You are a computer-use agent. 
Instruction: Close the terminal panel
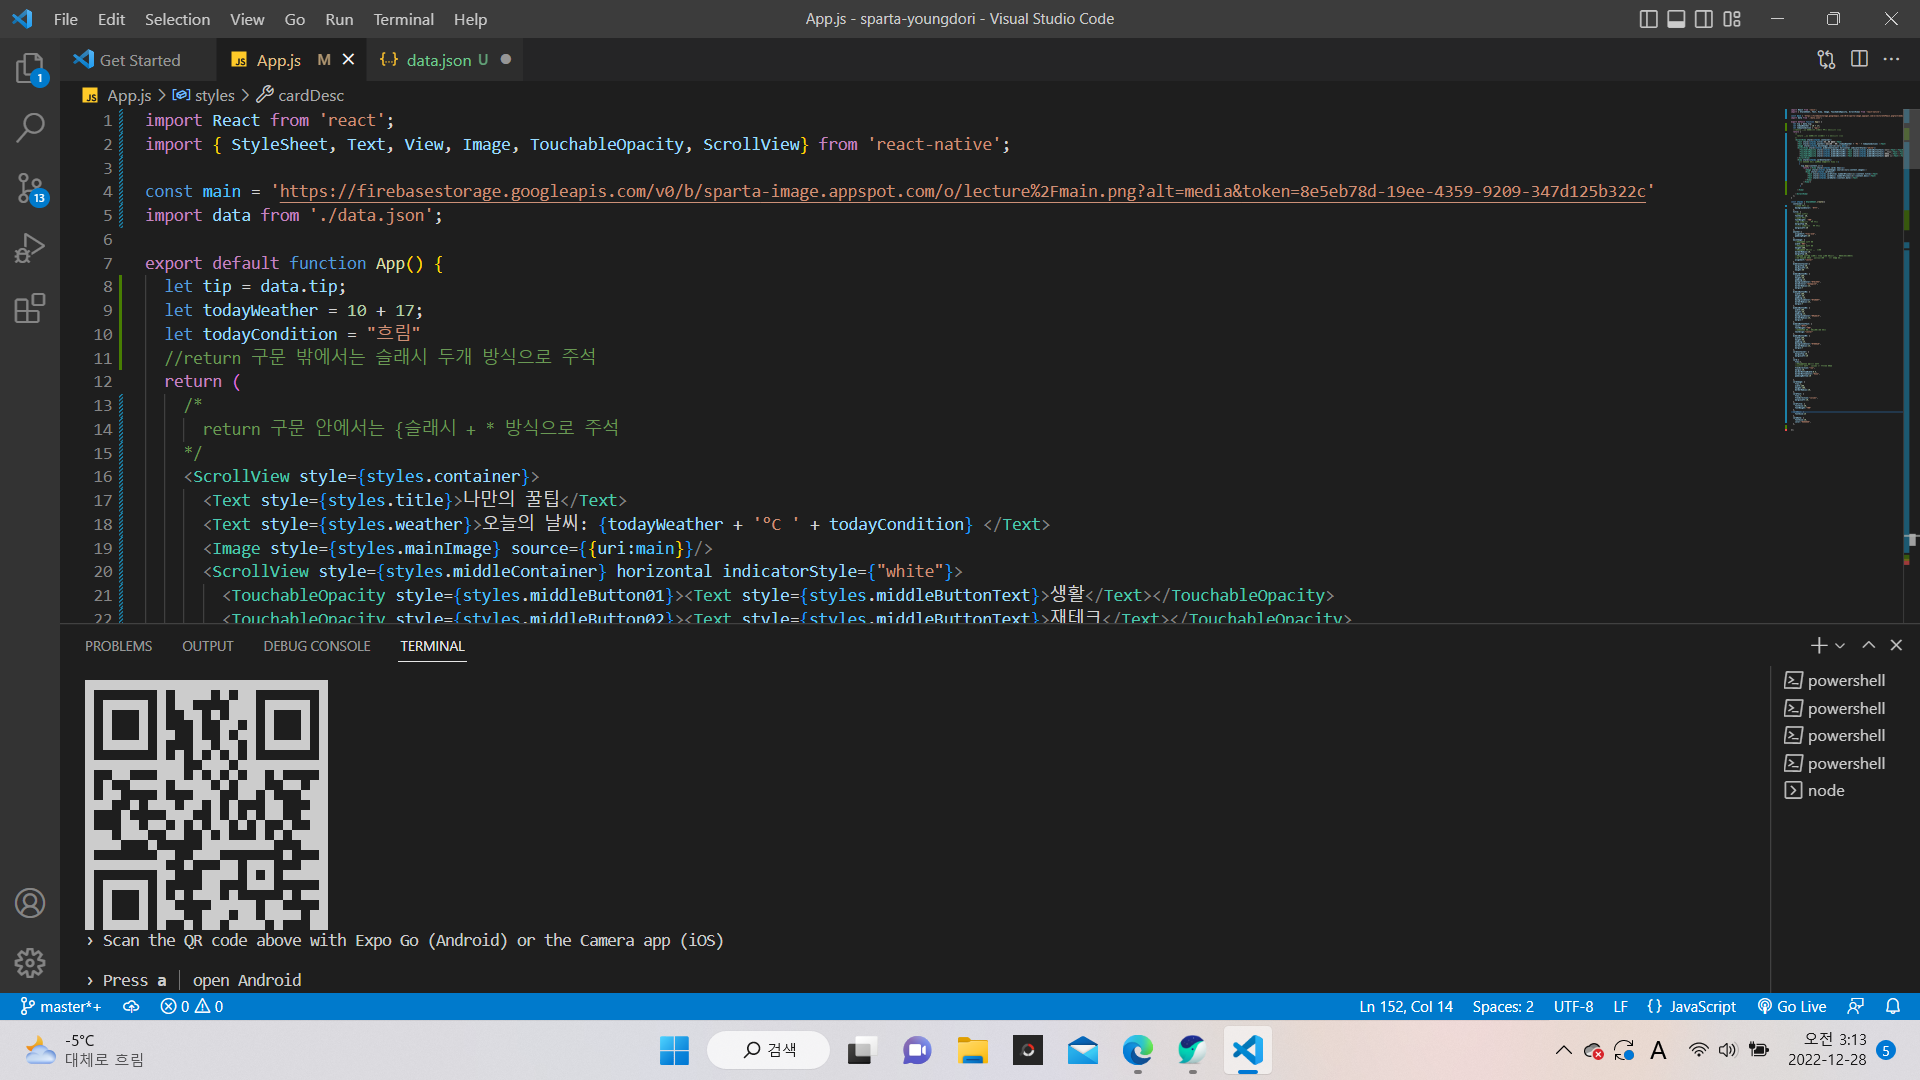1896,646
